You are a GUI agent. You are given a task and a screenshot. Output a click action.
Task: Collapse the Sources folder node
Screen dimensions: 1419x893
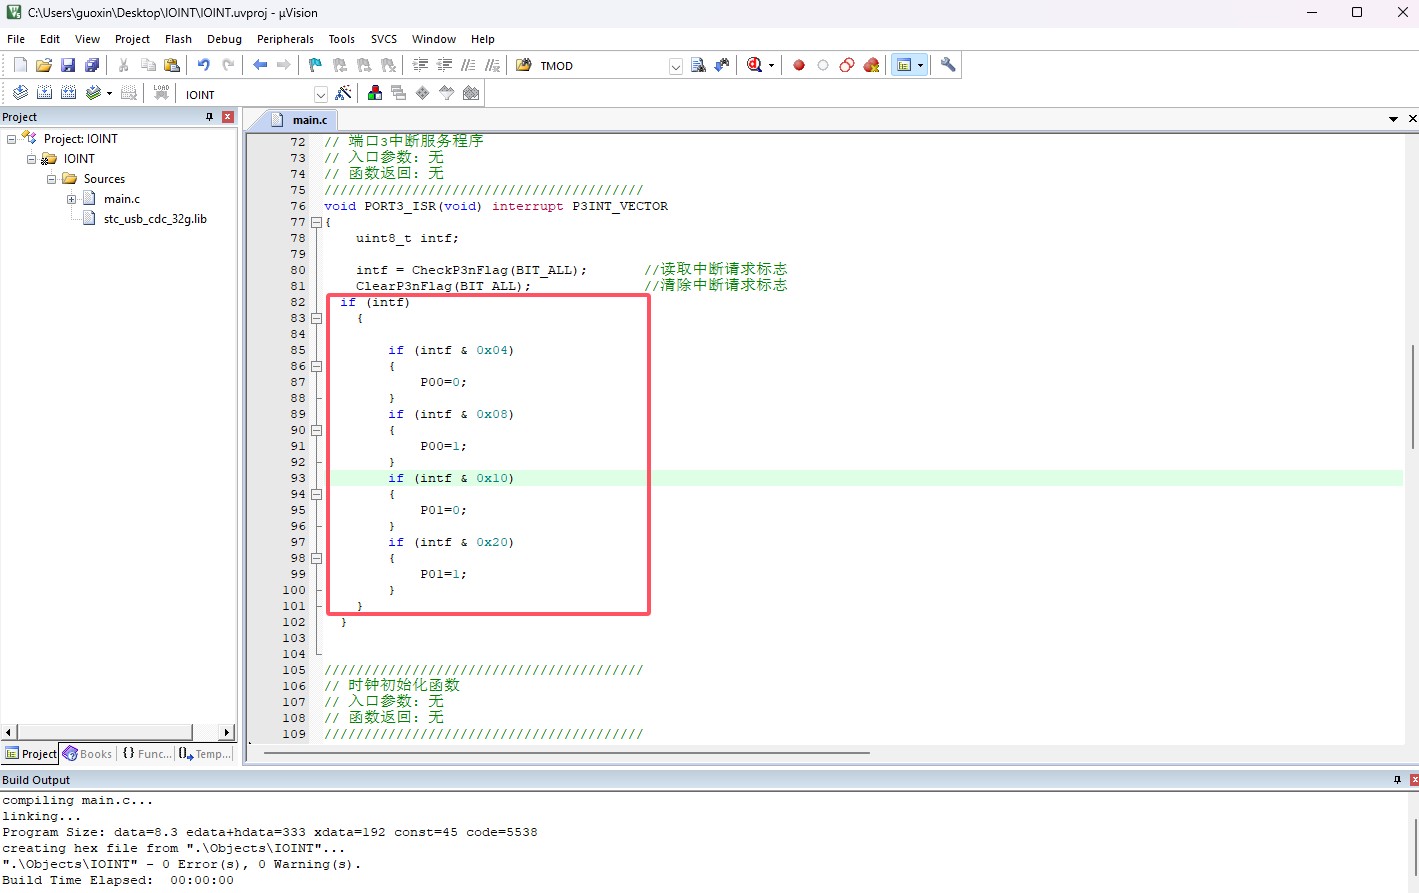click(x=52, y=179)
